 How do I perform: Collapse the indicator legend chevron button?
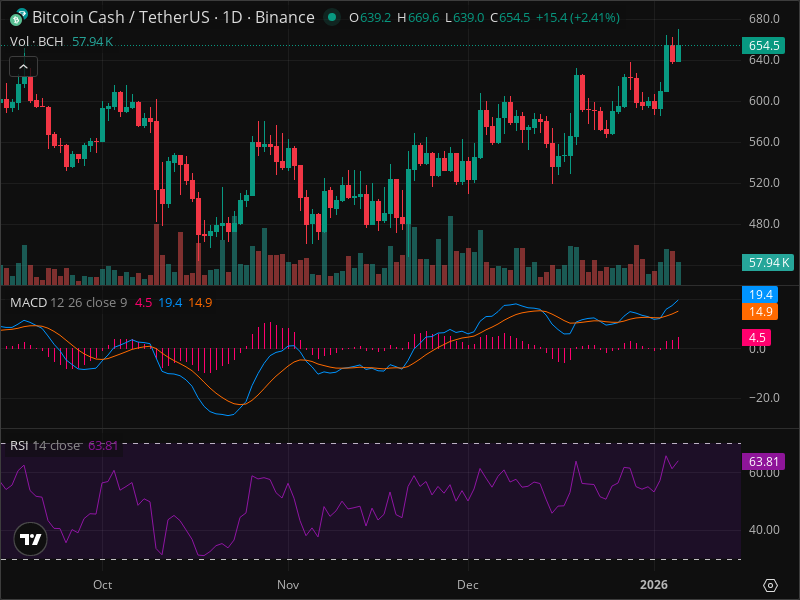(23, 67)
